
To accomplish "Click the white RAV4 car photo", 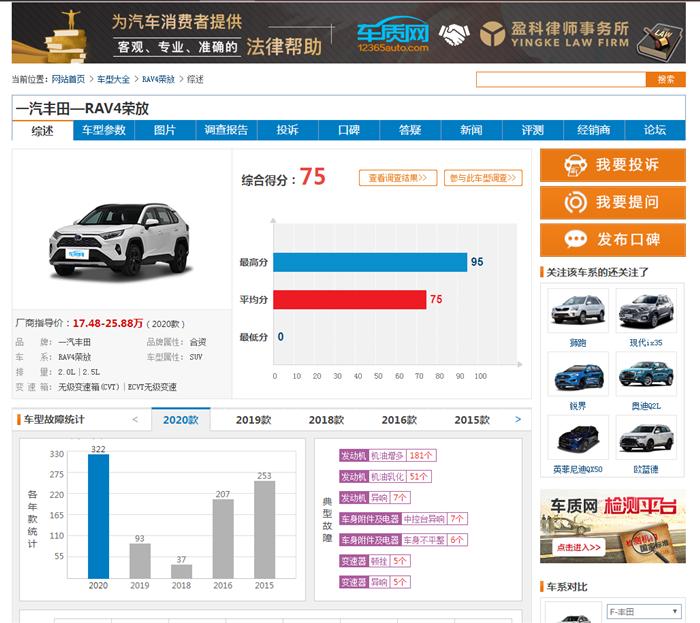I will coord(120,242).
